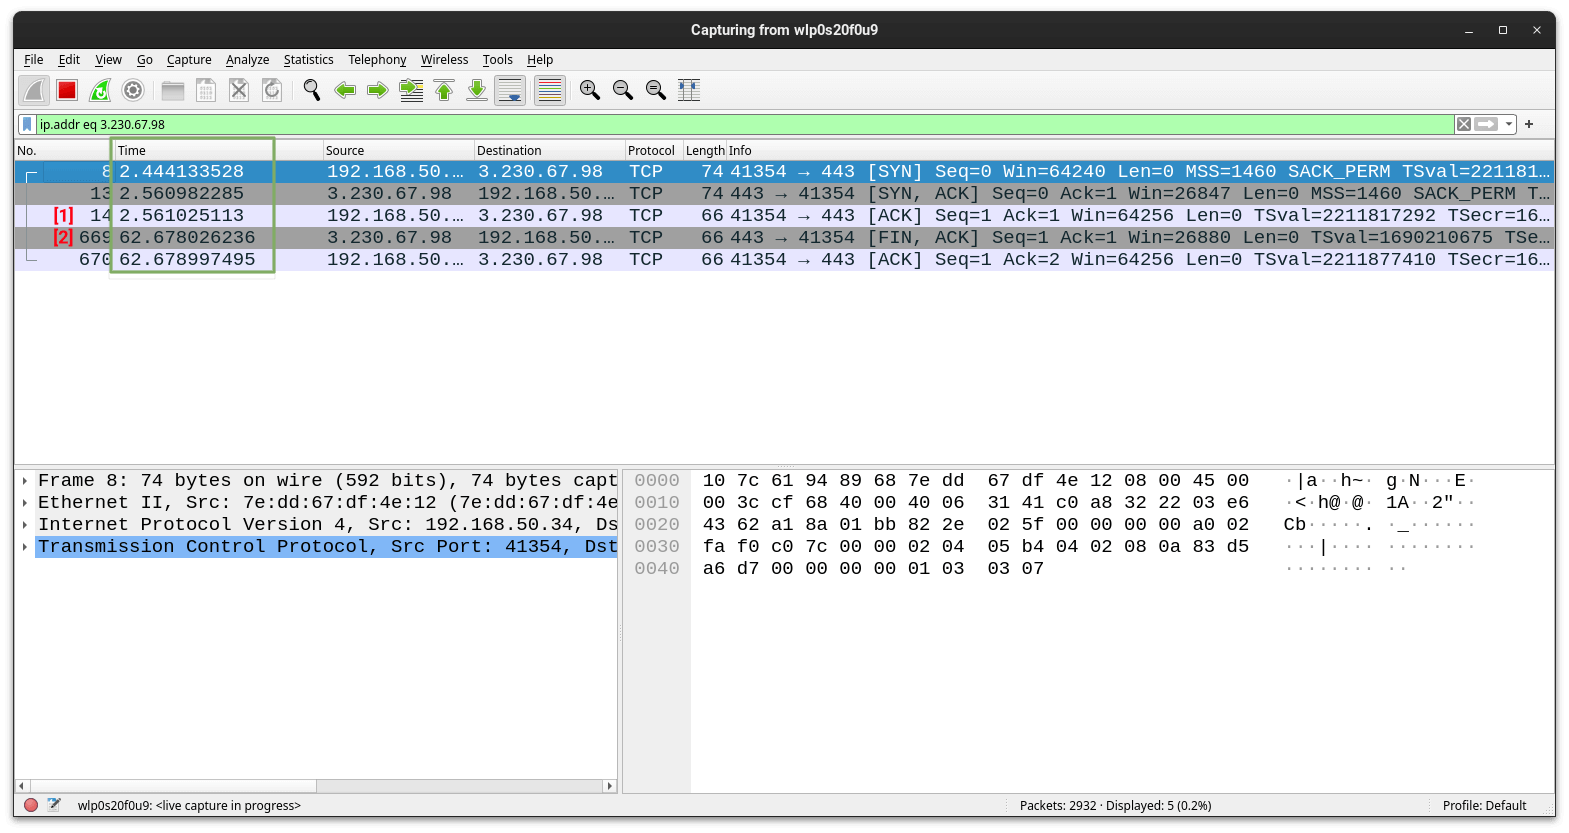1569x833 pixels.
Task: Select packet at time 2.561025113
Action: 784,216
